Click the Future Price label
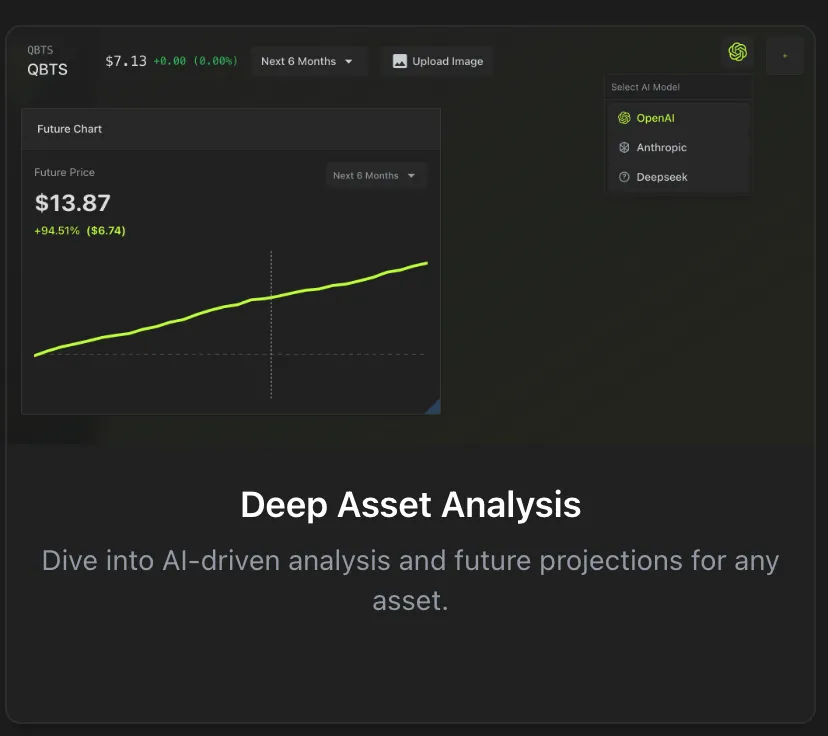Image resolution: width=828 pixels, height=736 pixels. point(64,172)
